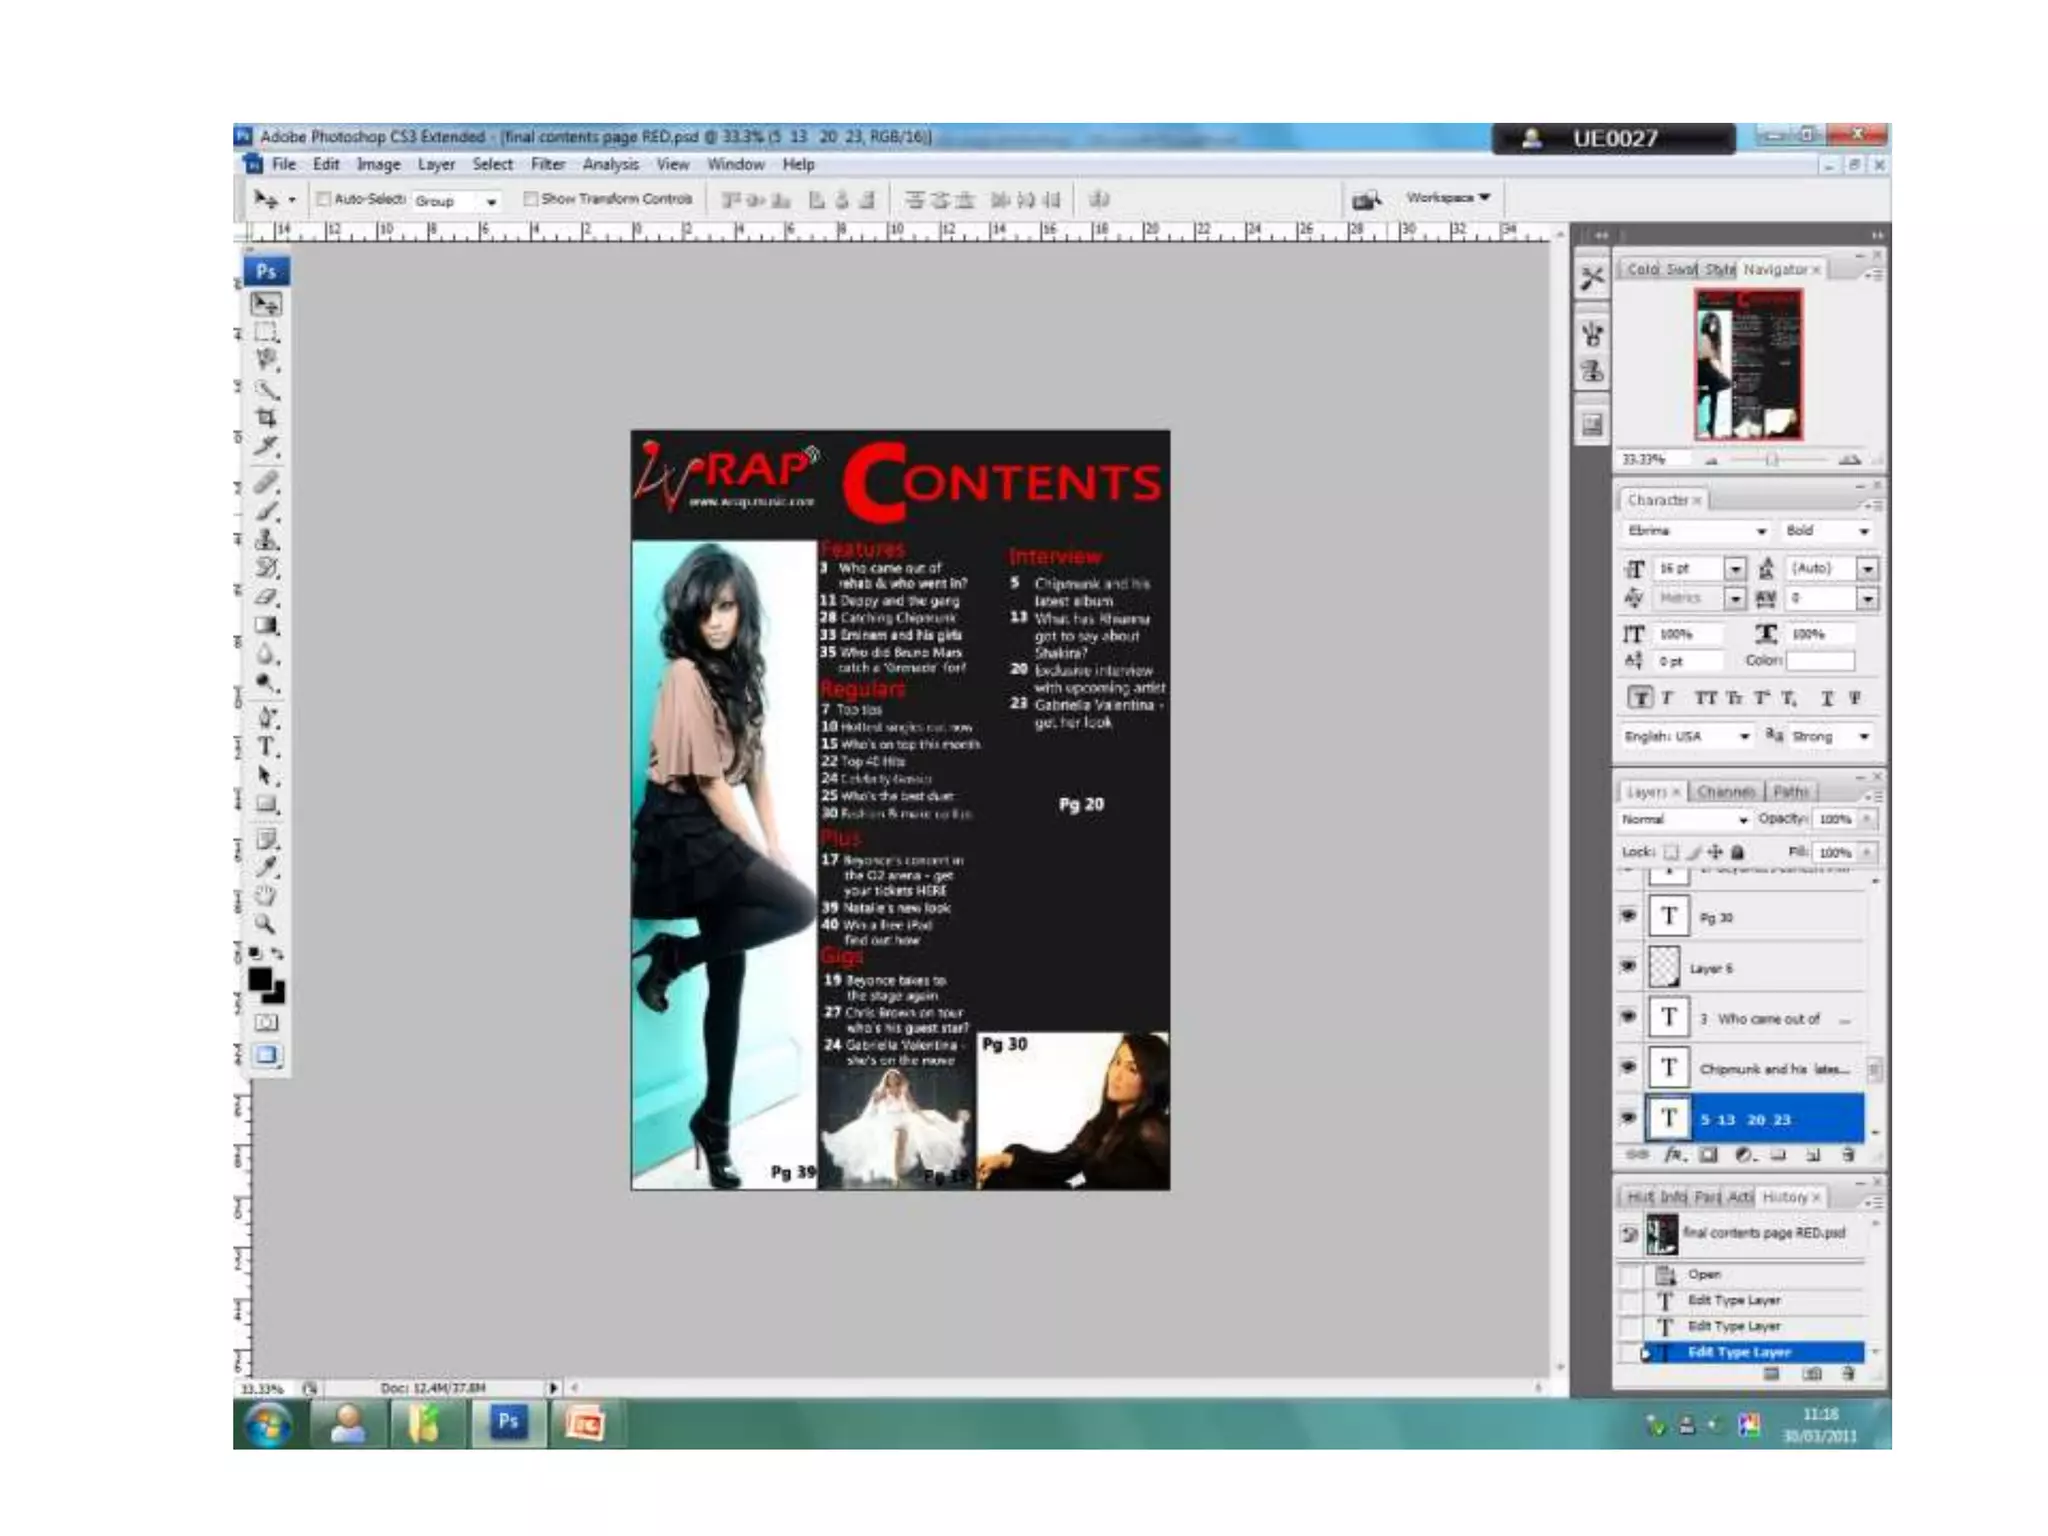Switch to the Paths tab
This screenshot has height=1536, width=2048.
(x=1790, y=791)
